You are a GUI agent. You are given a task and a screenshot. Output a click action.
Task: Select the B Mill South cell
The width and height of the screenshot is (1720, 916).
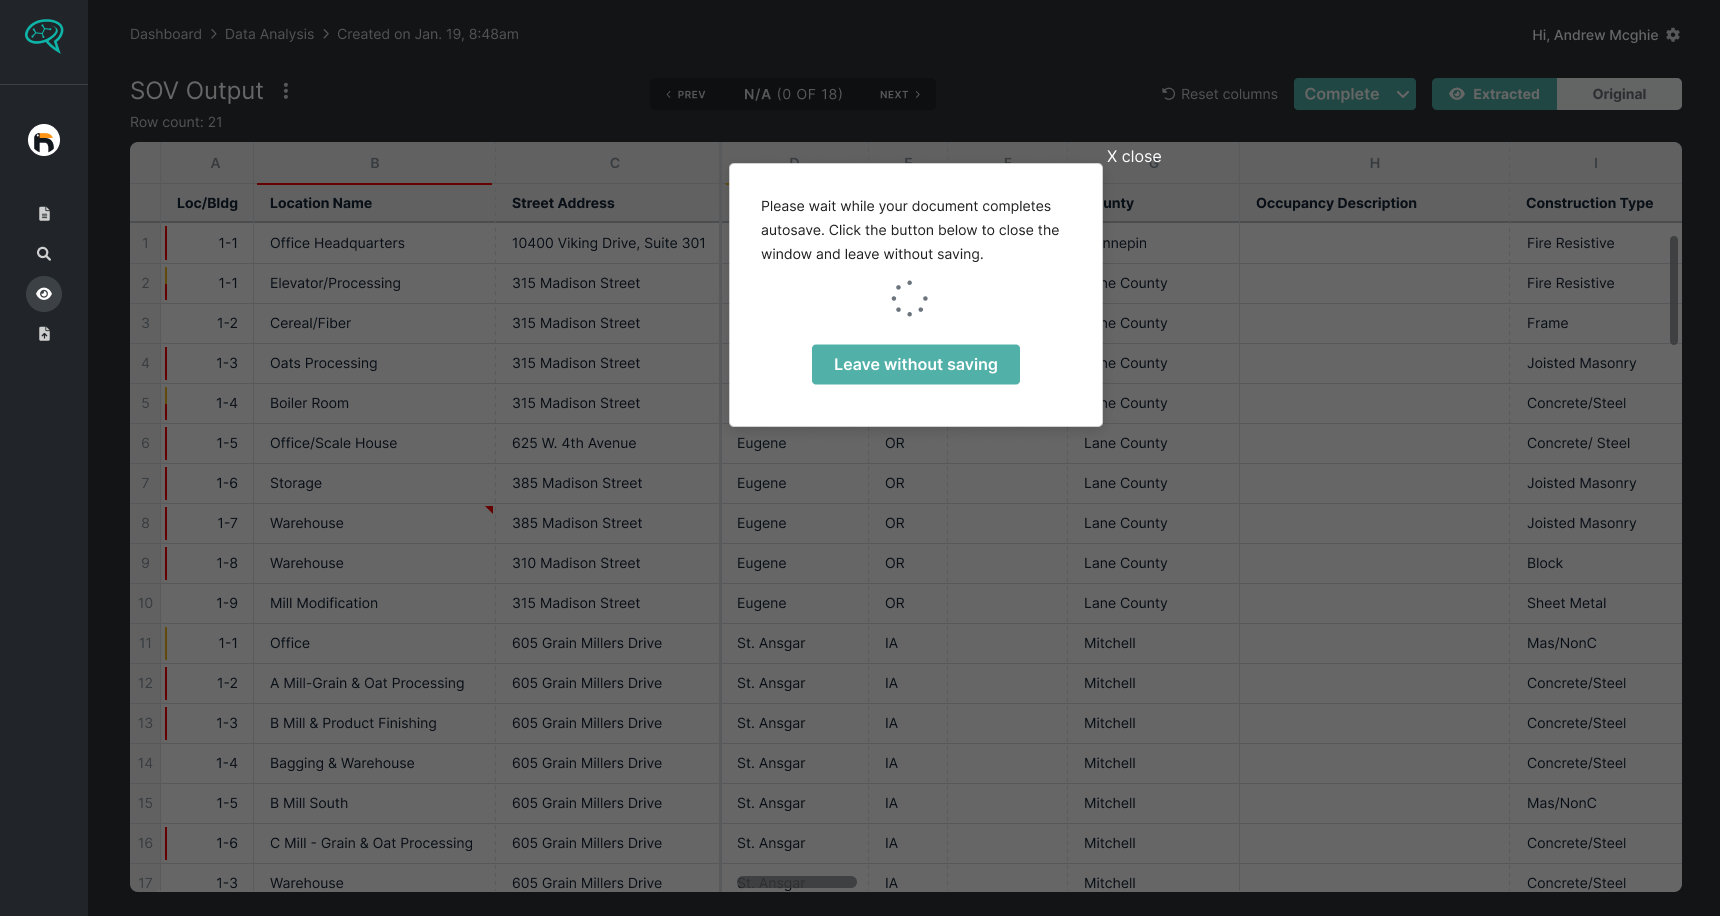[x=375, y=803]
